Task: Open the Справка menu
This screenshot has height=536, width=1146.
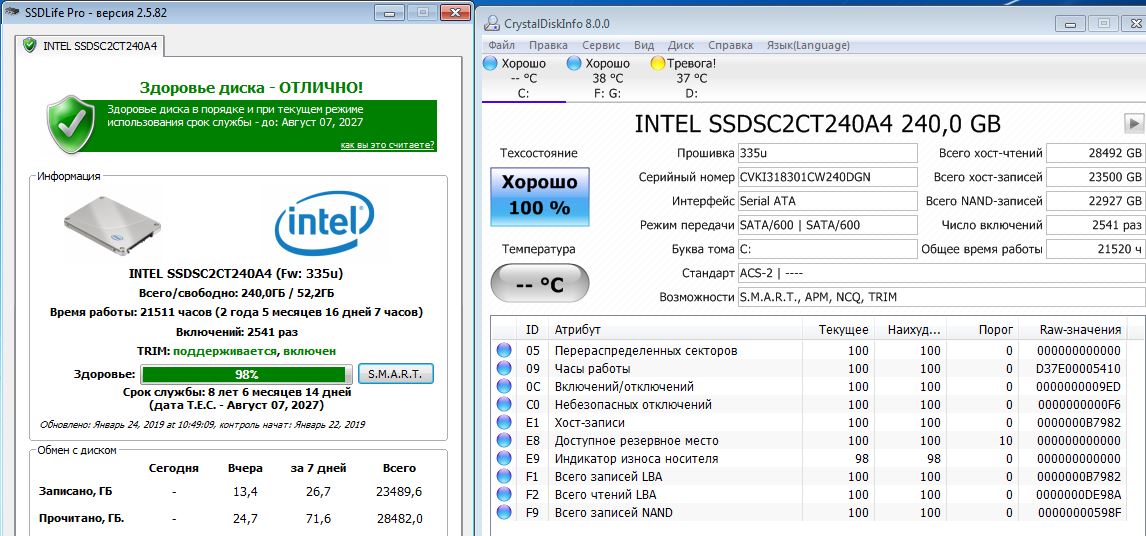Action: coord(730,45)
